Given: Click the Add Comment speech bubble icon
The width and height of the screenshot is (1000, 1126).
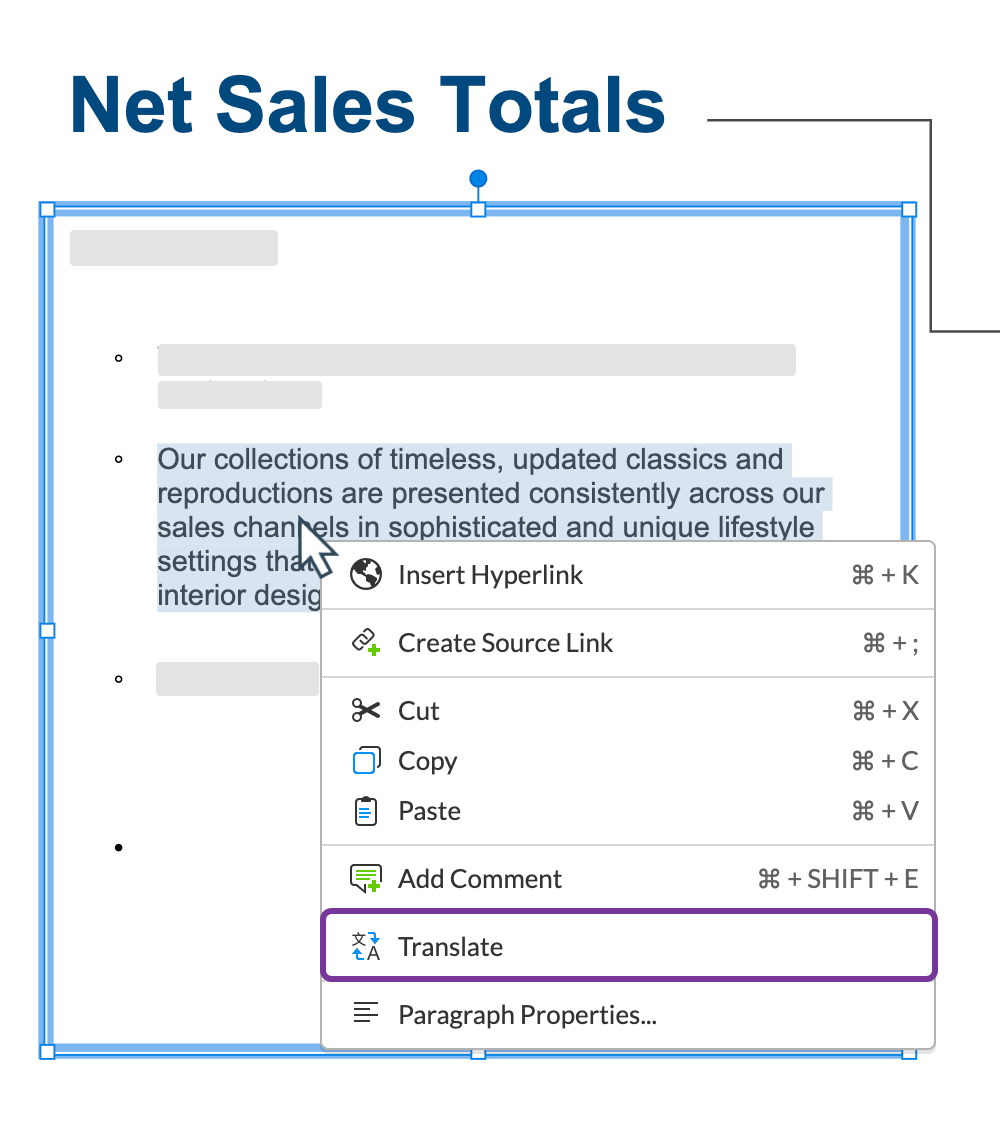Looking at the screenshot, I should click(366, 879).
